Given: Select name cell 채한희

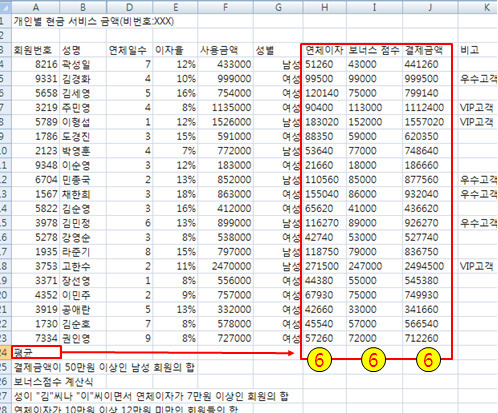Looking at the screenshot, I should [x=83, y=194].
